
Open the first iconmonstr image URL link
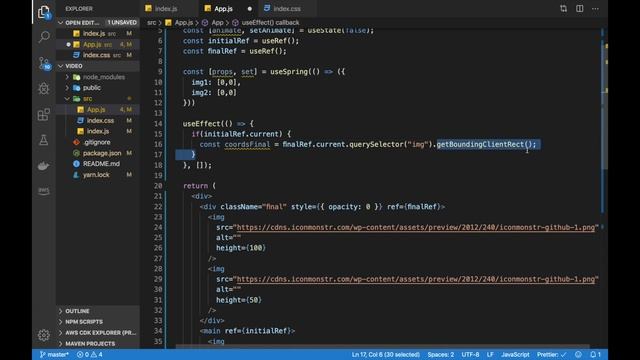(416, 227)
